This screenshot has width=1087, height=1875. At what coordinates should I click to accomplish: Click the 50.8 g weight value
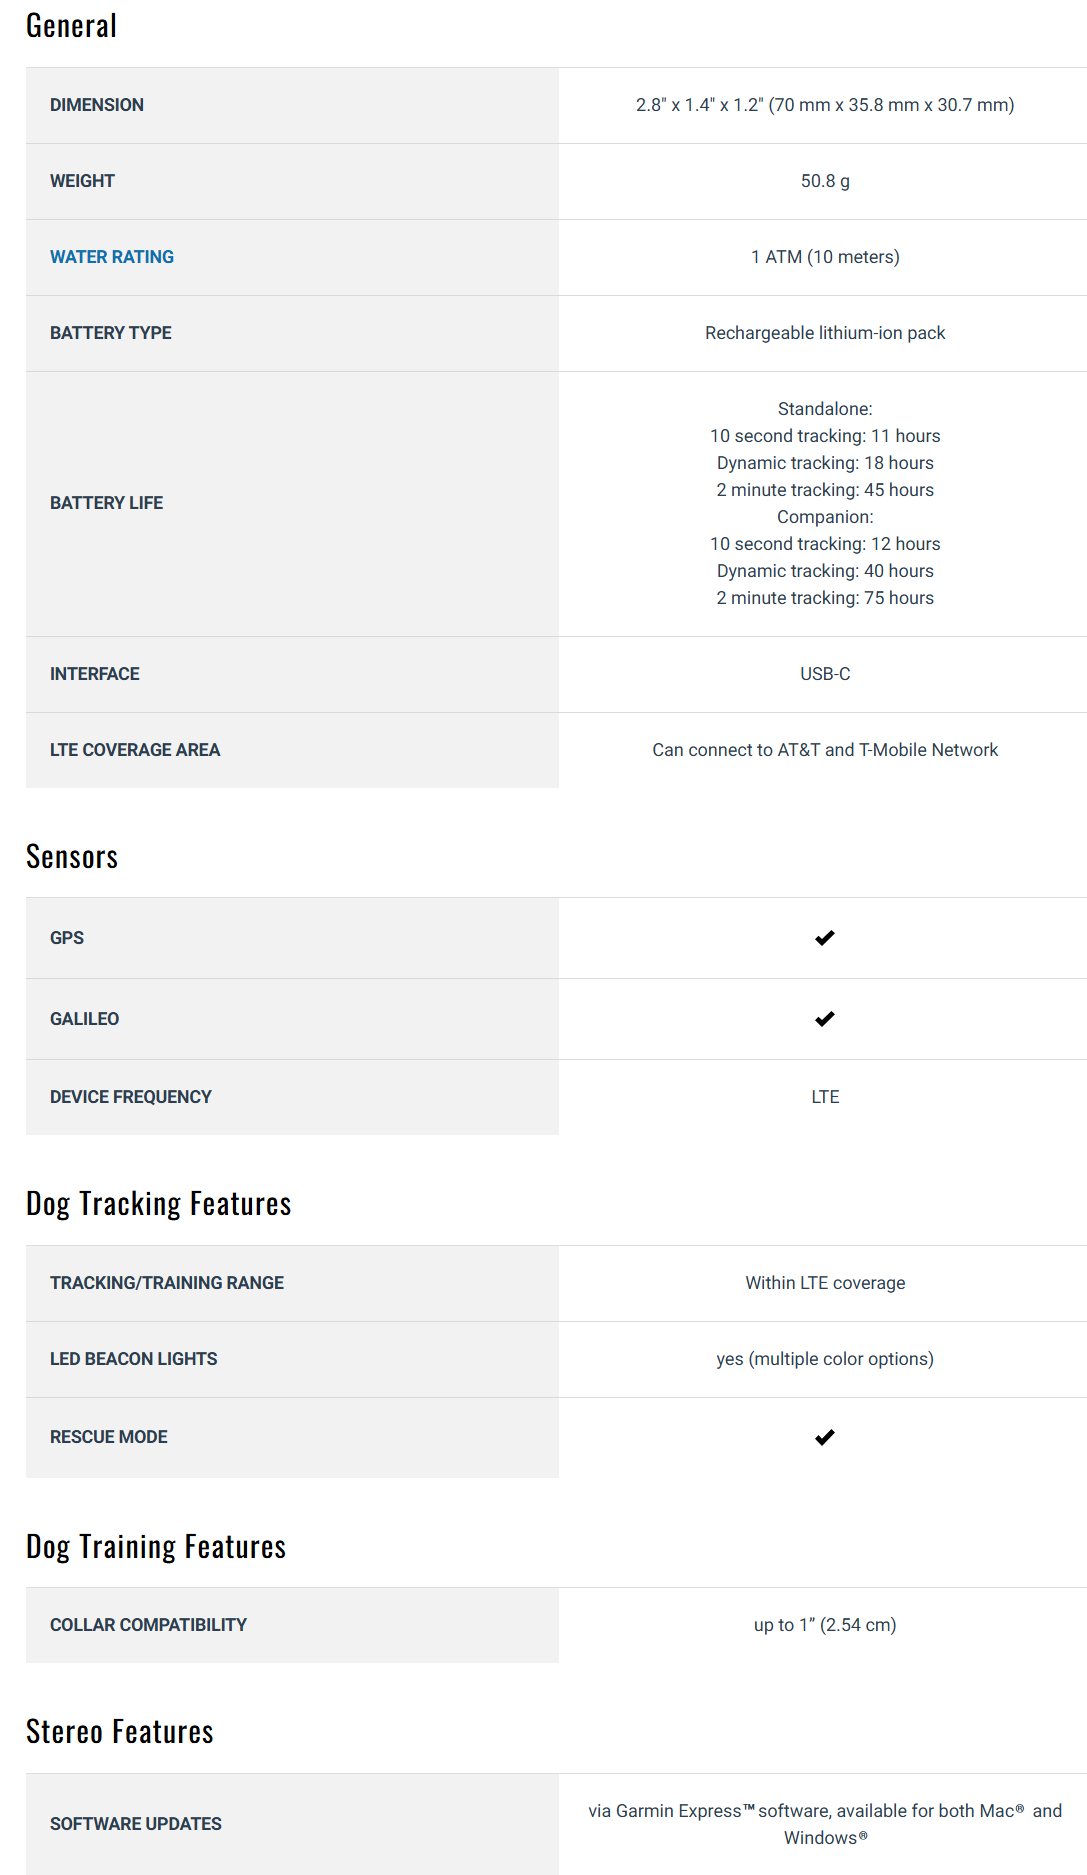click(x=825, y=181)
